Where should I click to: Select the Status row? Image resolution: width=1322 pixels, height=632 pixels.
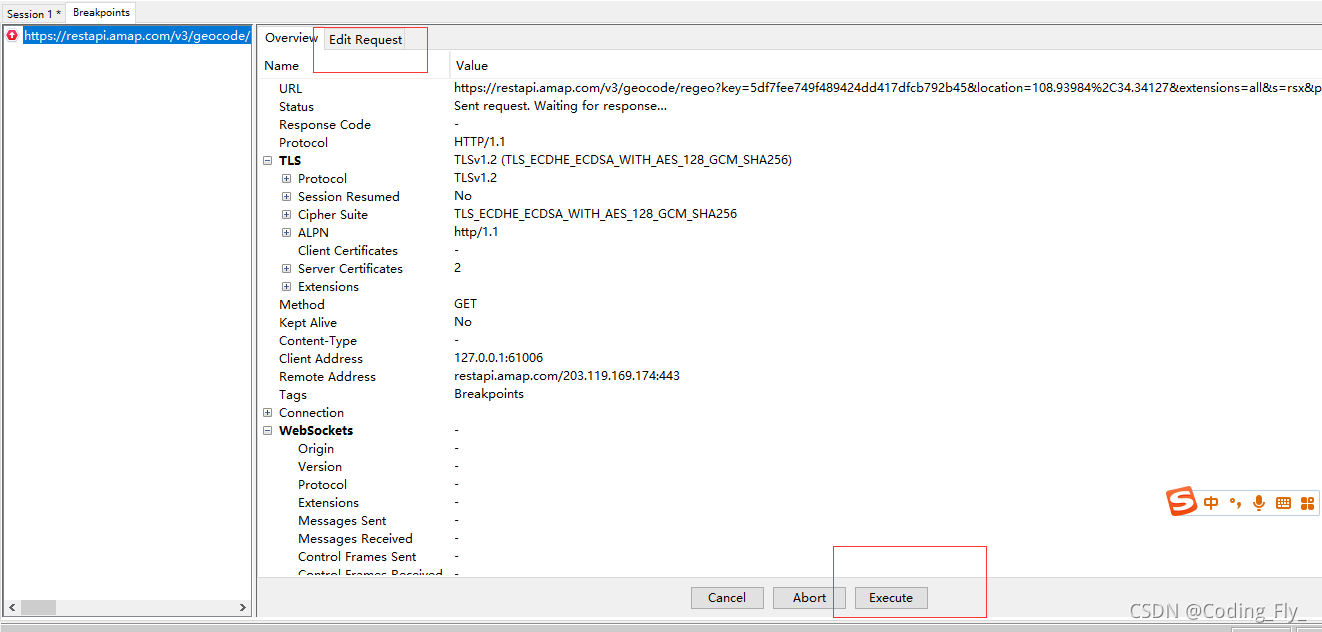coord(790,107)
